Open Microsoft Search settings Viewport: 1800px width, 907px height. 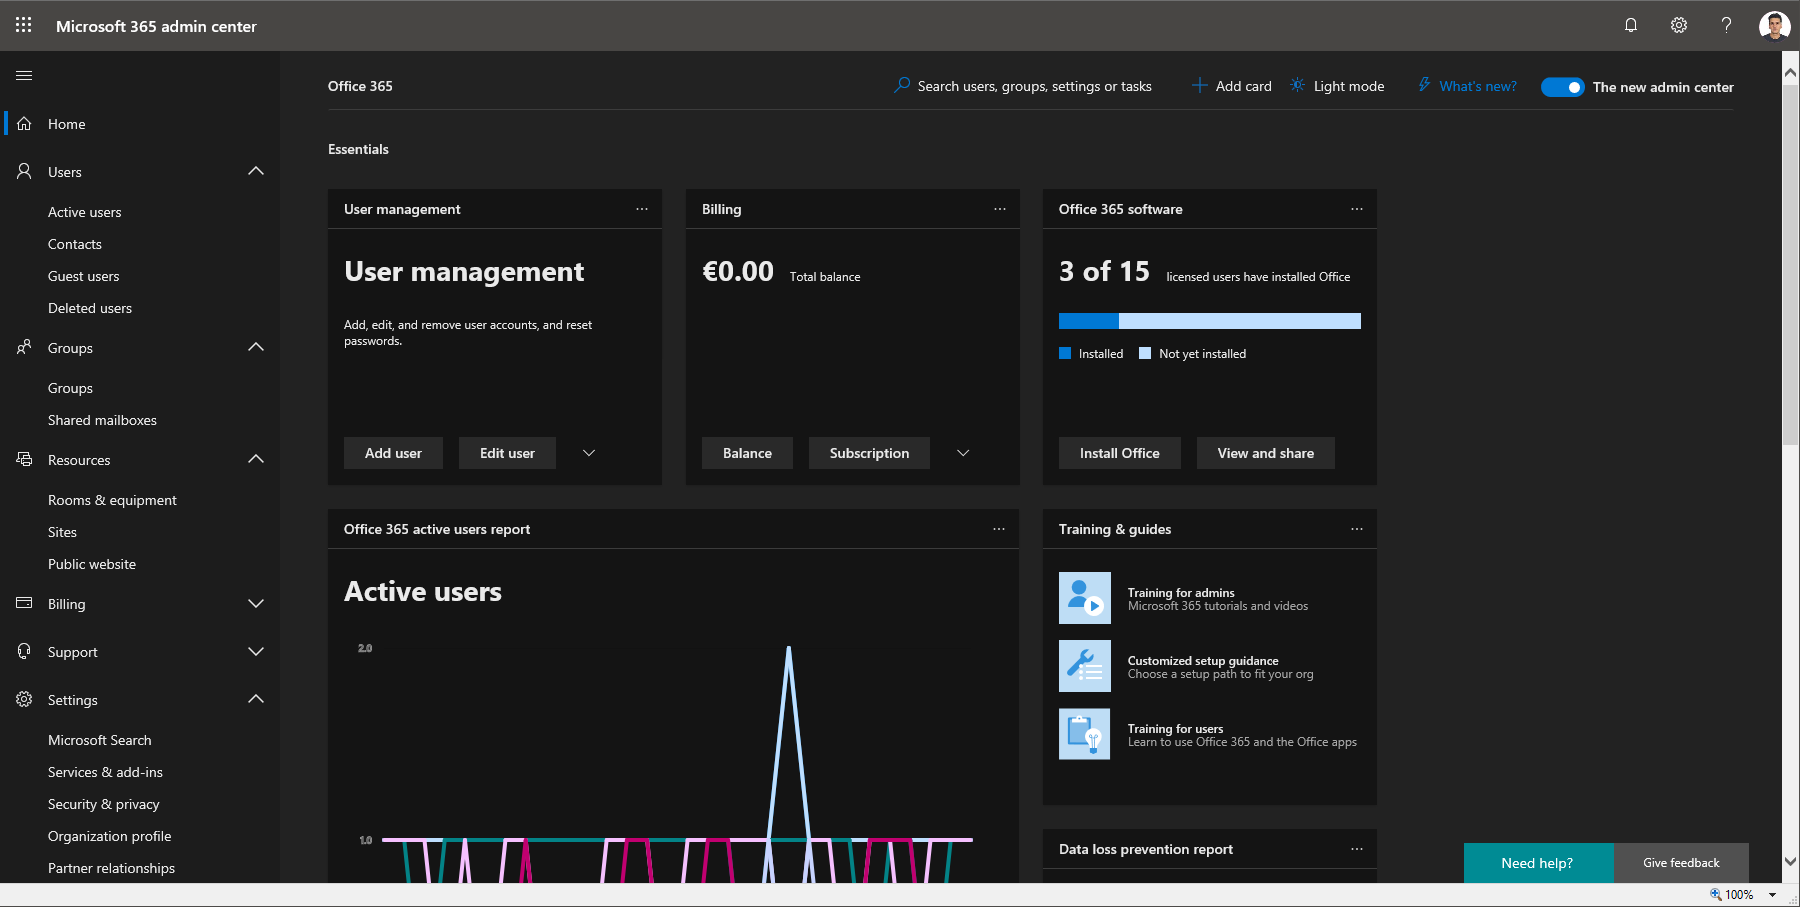pos(100,740)
